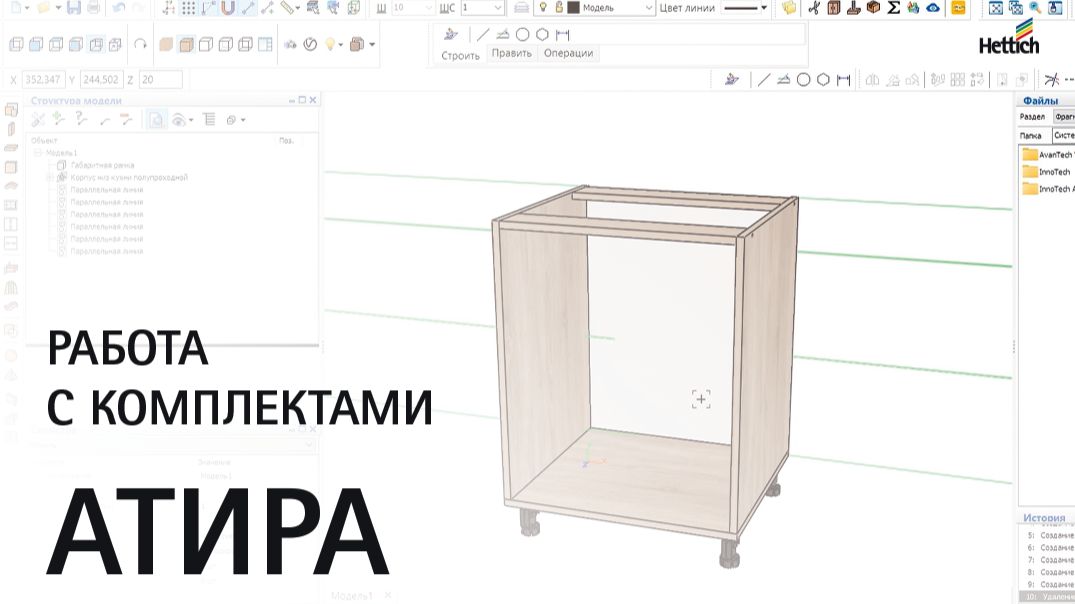Click the Z coordinate field
1075x604 pixels.
point(160,80)
